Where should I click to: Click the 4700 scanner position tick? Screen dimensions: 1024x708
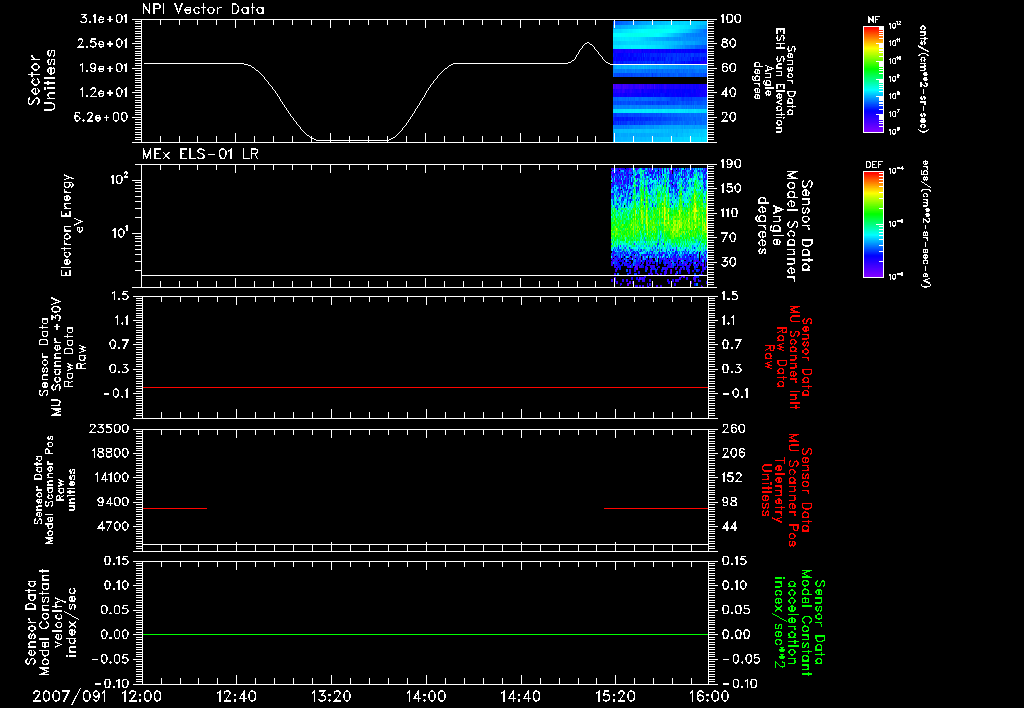[113, 526]
